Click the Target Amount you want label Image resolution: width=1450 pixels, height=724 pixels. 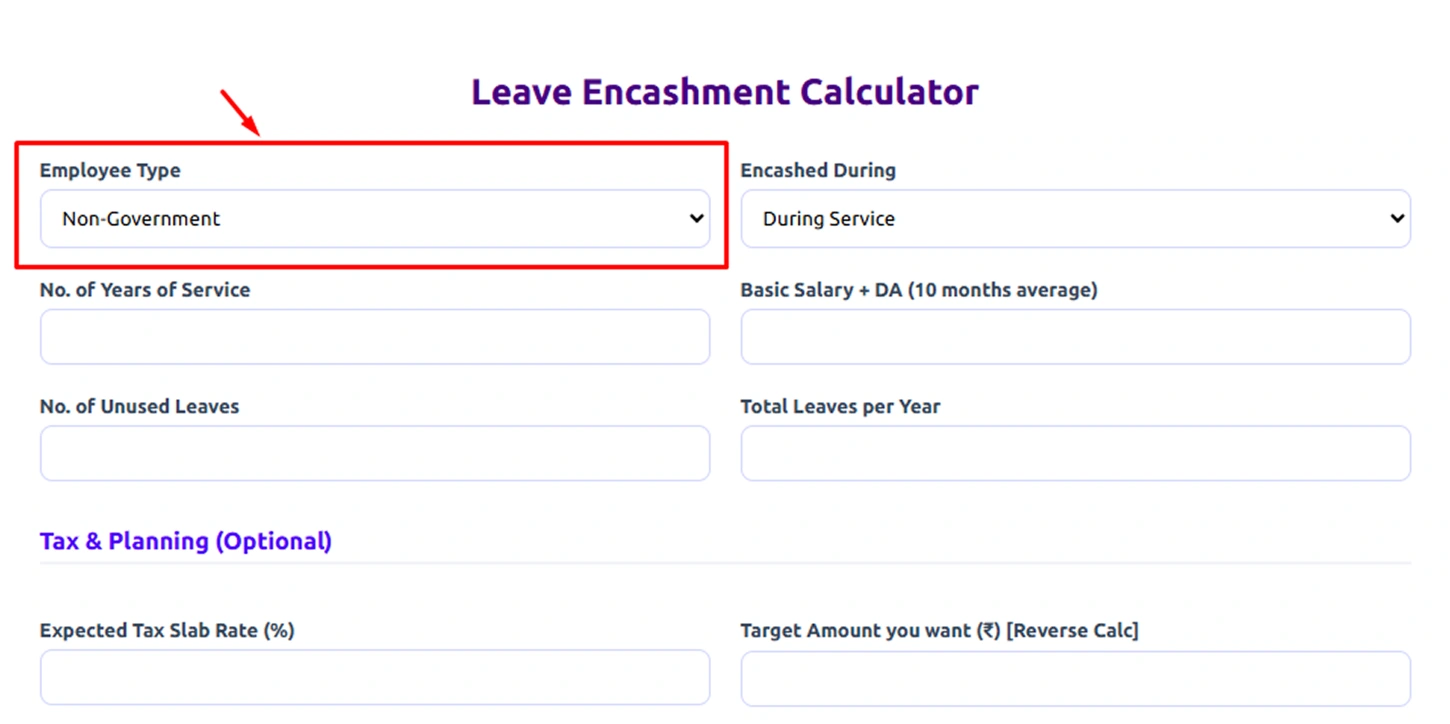pos(939,631)
